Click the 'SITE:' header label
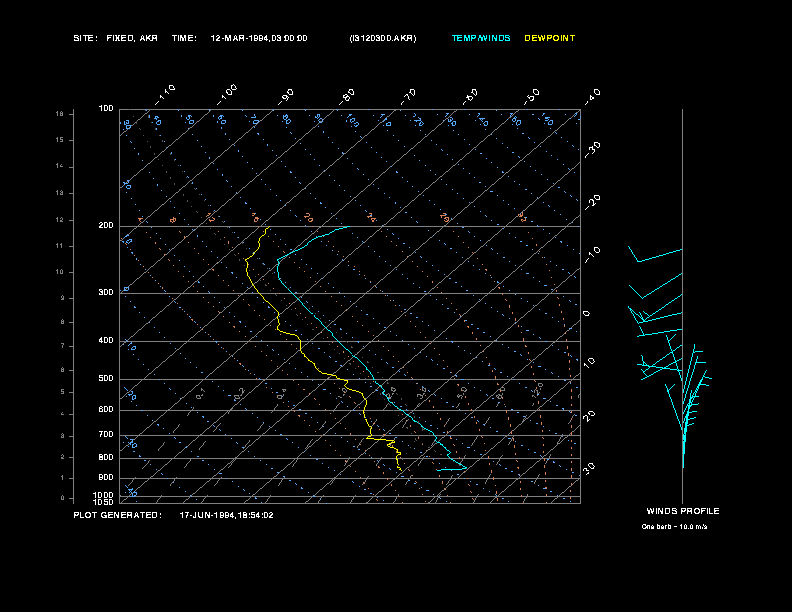Image resolution: width=792 pixels, height=612 pixels. click(x=85, y=38)
